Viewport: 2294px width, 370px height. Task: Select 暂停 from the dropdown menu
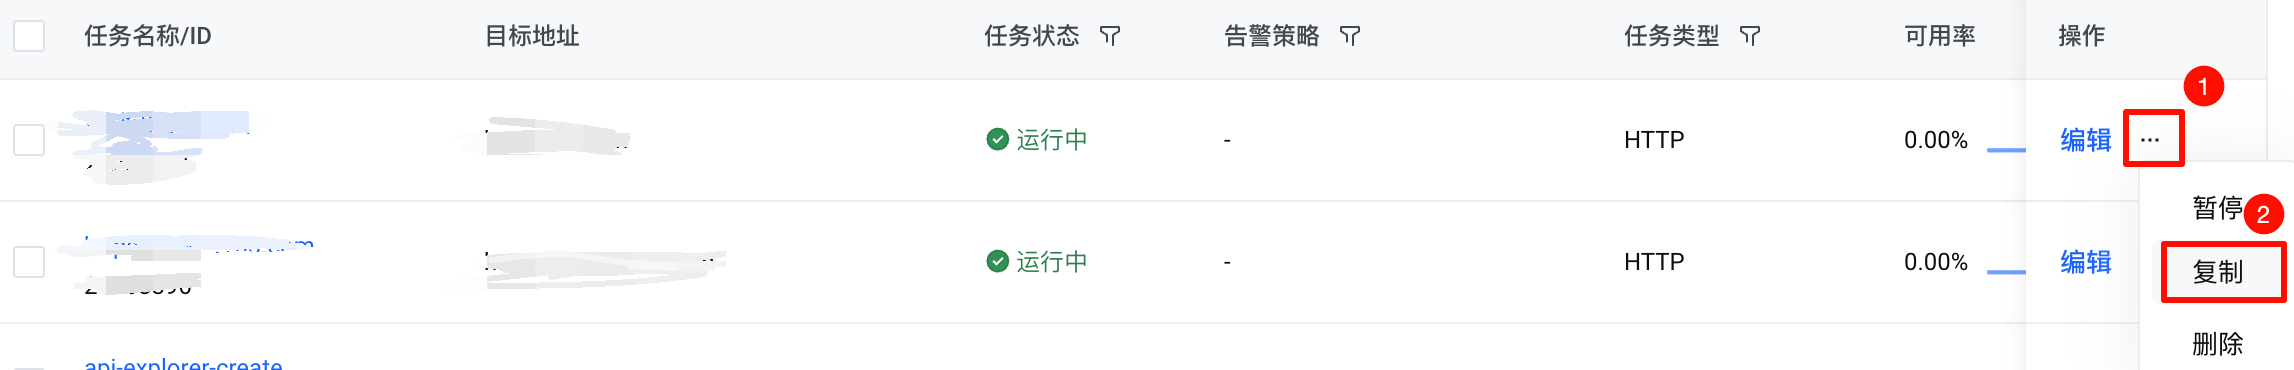point(2218,208)
